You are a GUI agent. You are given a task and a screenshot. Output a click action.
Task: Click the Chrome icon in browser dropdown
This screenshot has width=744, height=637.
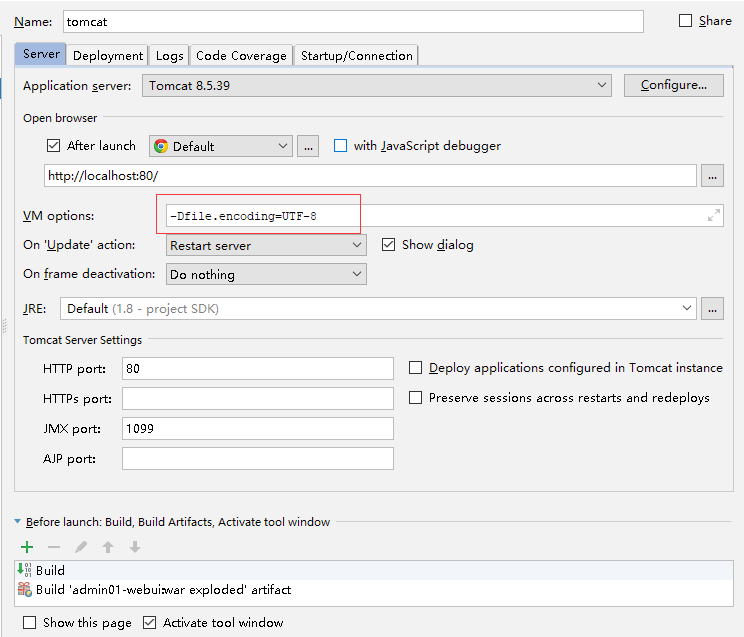[x=161, y=146]
